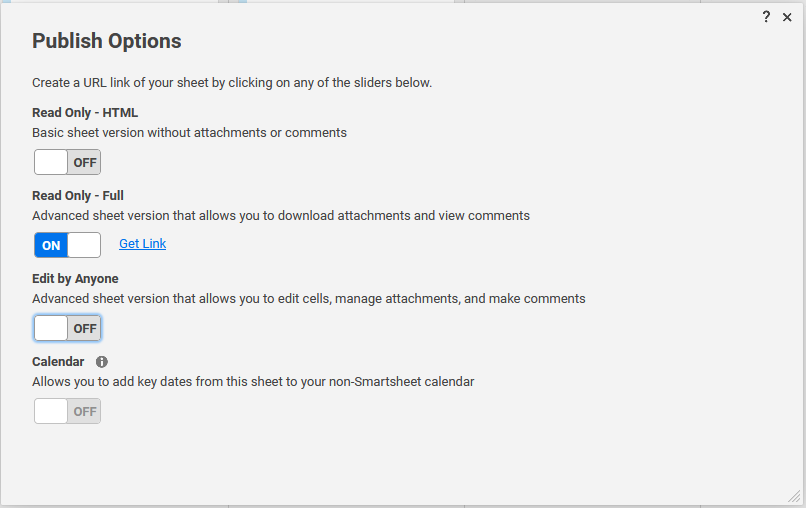Click the 'non-Smartsheet calendar' description text

[x=253, y=382]
